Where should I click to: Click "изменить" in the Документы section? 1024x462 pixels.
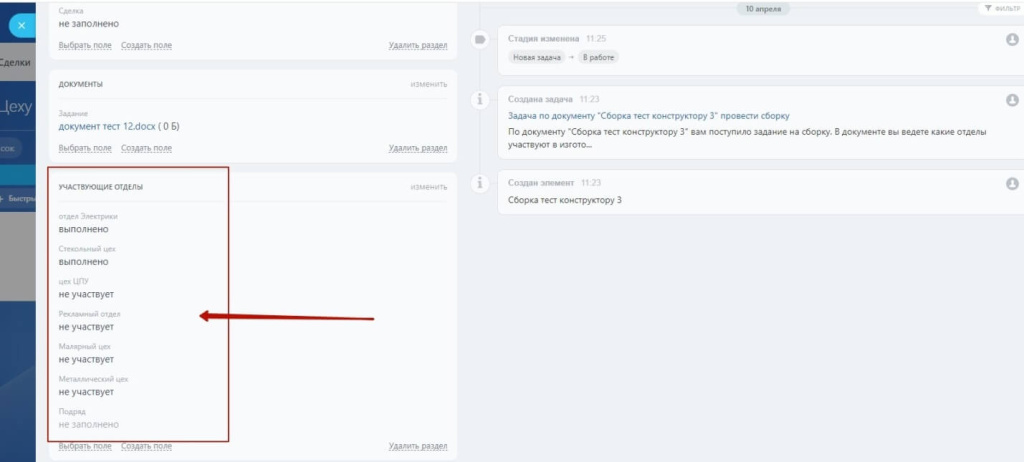point(428,84)
